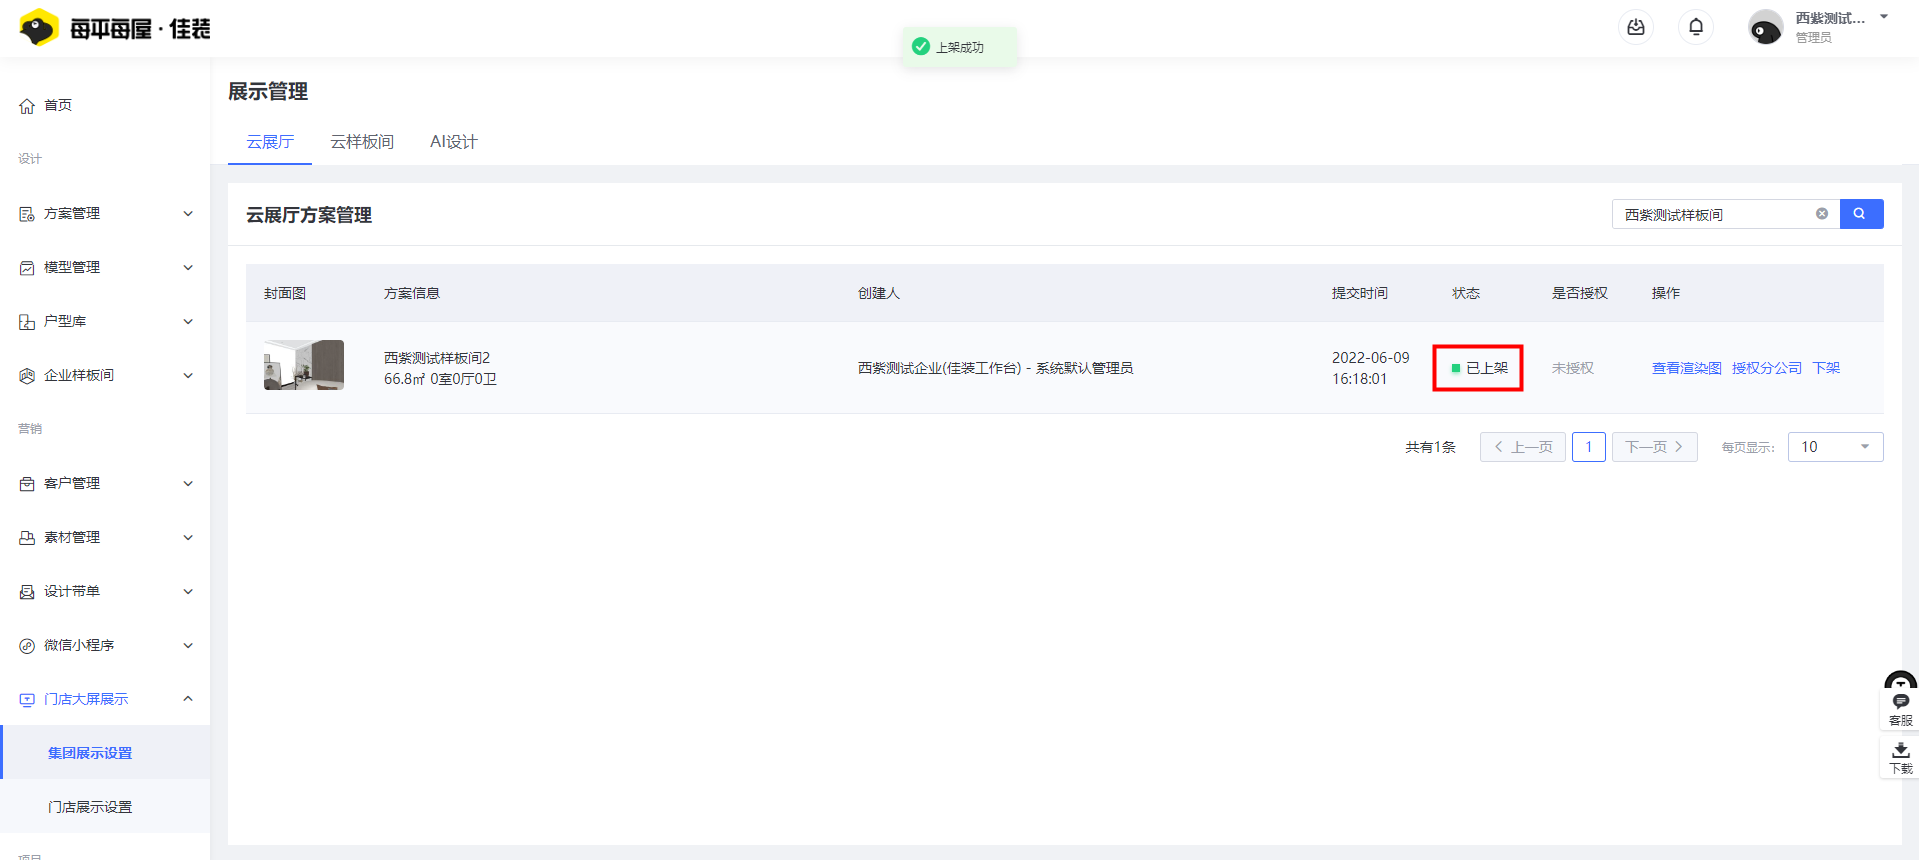Select 门店展示设置 in sidebar

[x=105, y=807]
